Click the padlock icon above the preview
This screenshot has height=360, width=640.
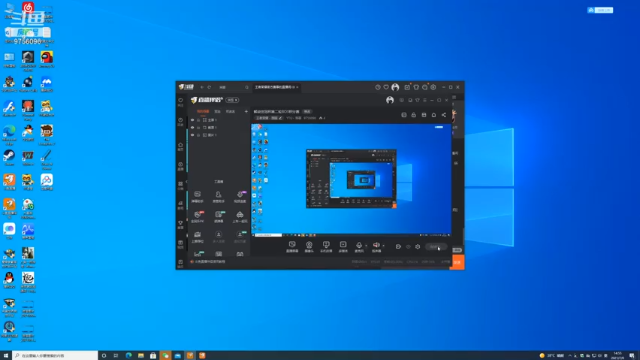(x=414, y=115)
